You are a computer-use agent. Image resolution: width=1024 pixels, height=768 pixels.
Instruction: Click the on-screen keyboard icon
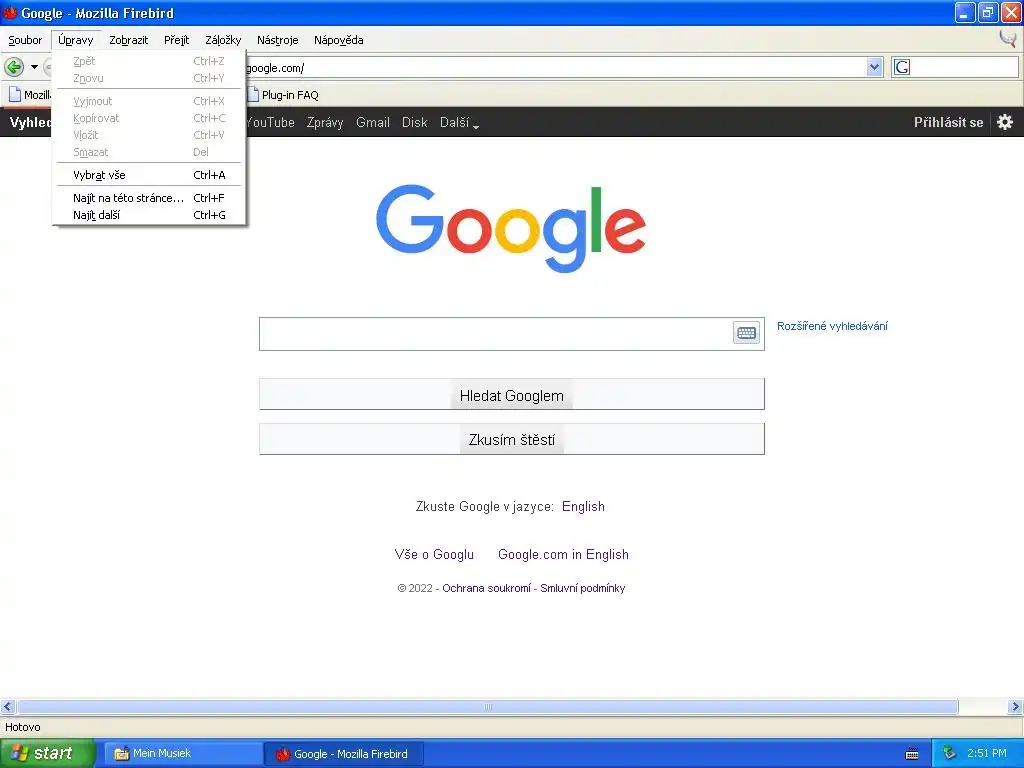[746, 333]
